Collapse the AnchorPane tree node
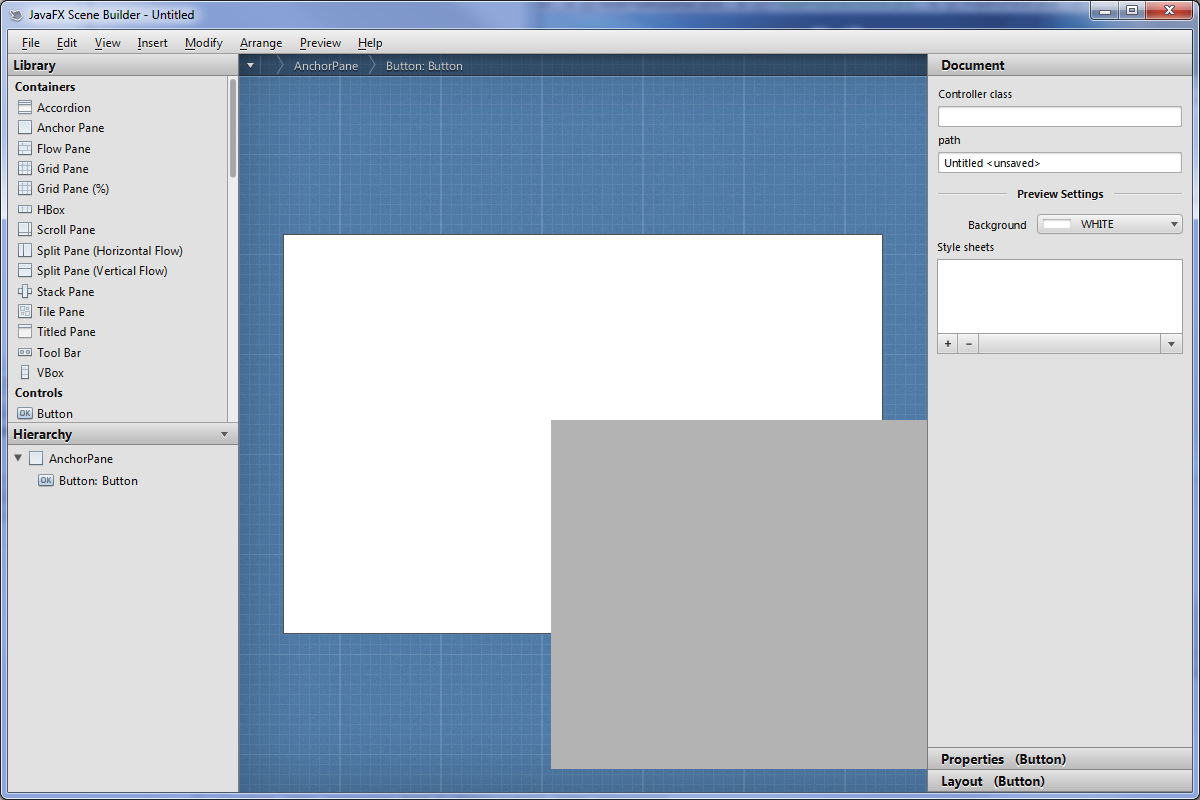This screenshot has width=1200, height=800. pos(18,458)
